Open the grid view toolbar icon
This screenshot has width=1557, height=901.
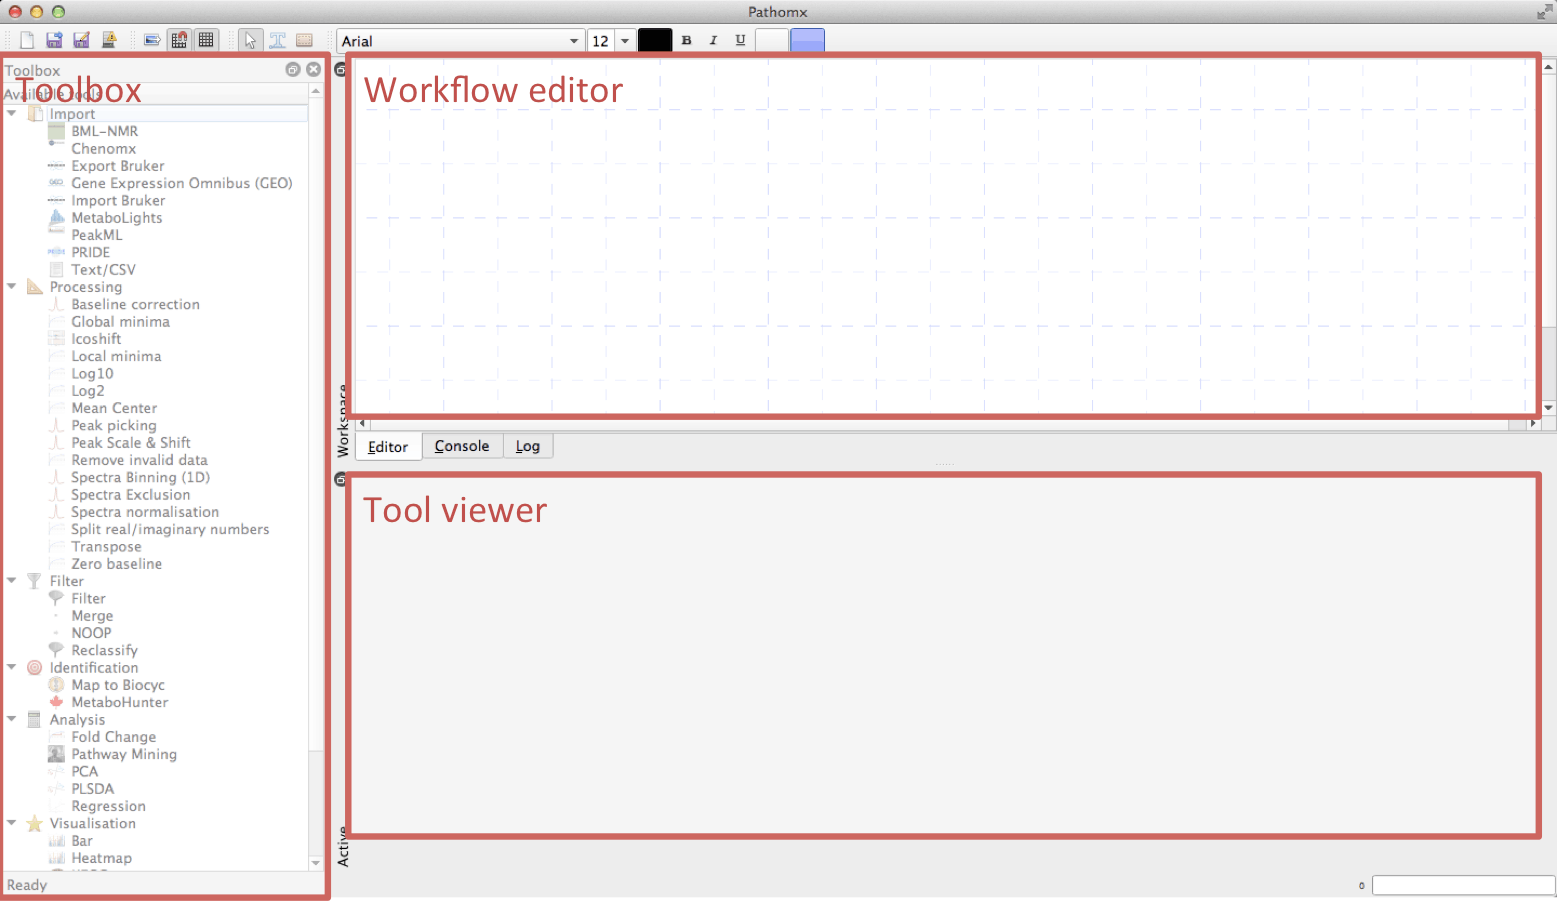click(x=206, y=39)
